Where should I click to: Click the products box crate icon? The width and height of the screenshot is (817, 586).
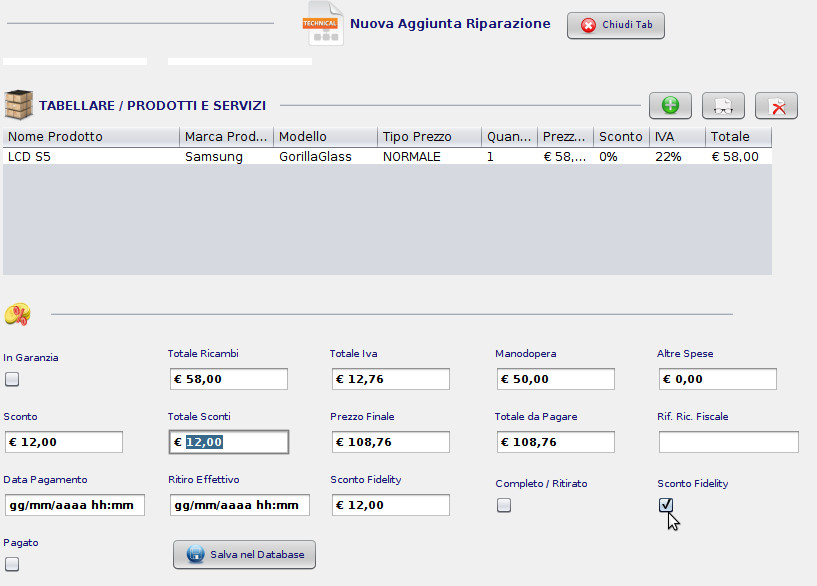point(19,105)
